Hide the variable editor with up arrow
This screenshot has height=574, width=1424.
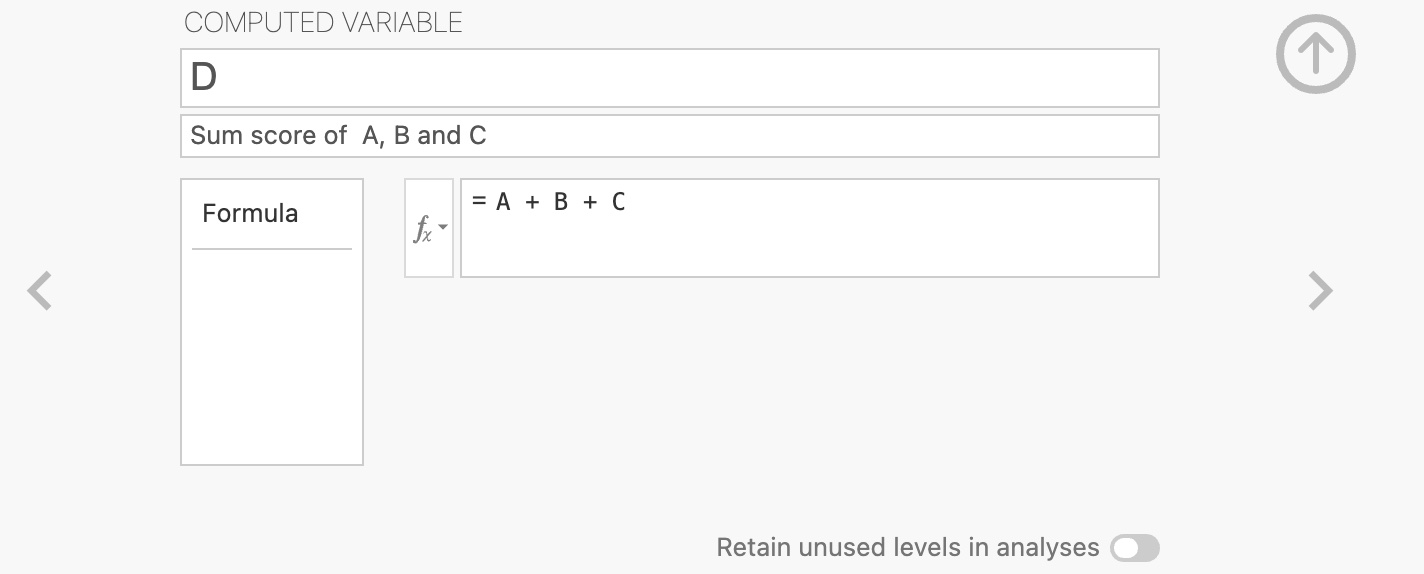click(x=1315, y=54)
